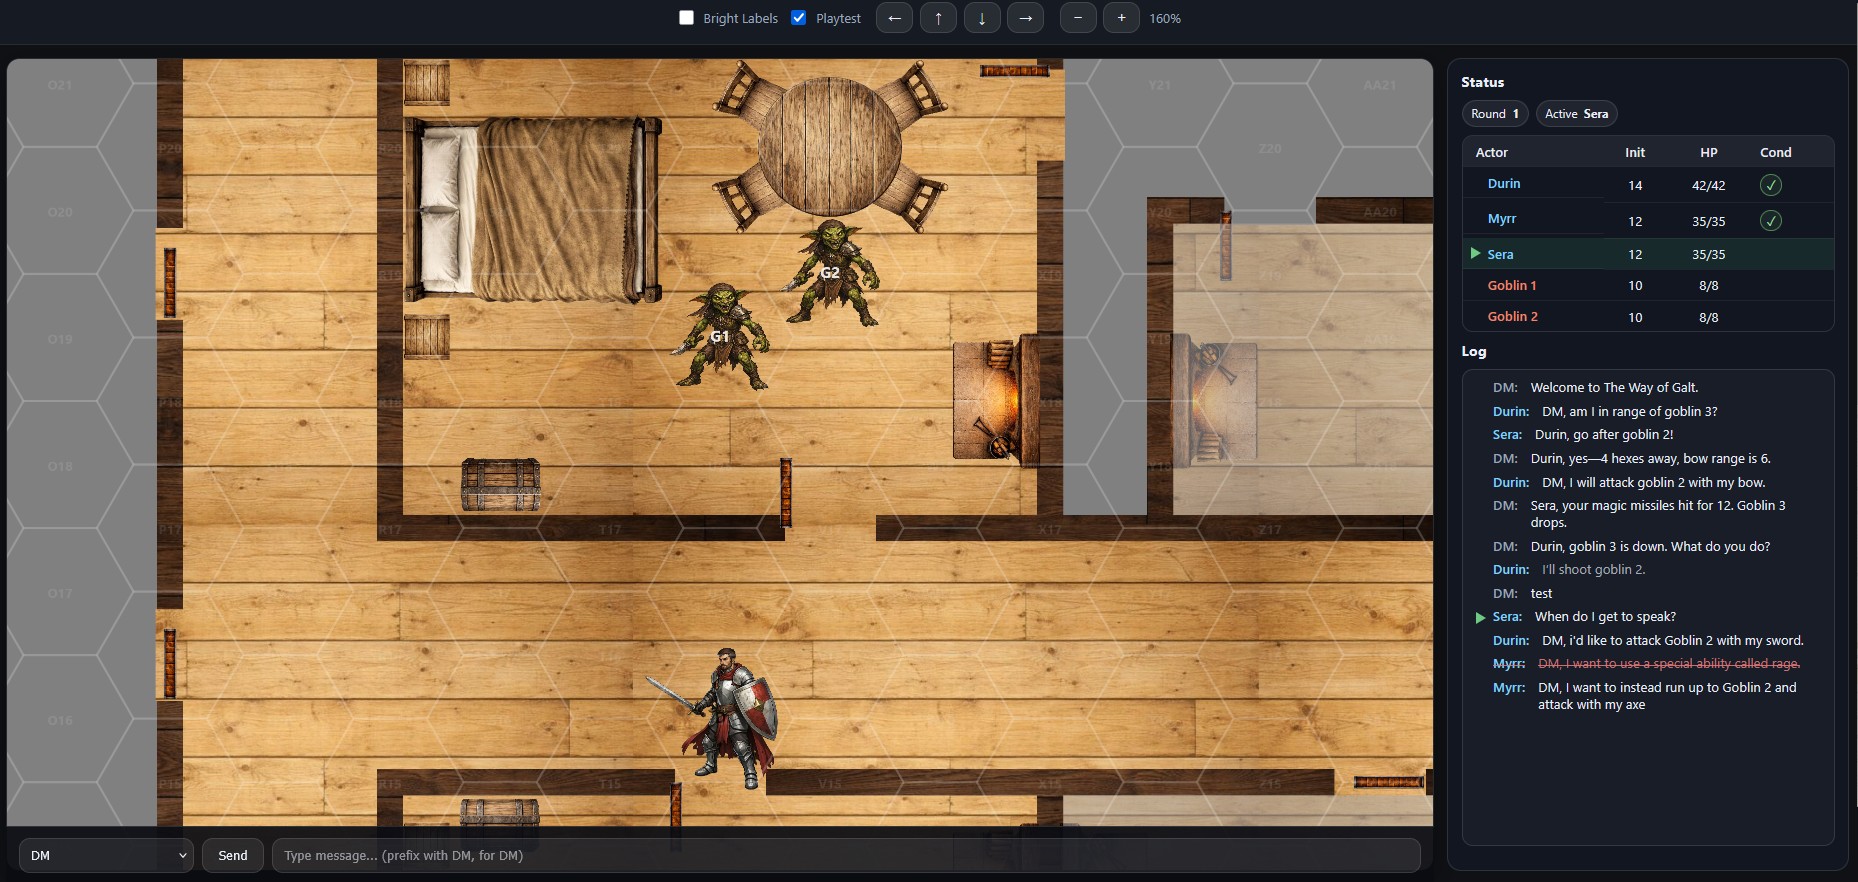This screenshot has width=1858, height=882.
Task: Zoom in with the plus button
Action: click(1121, 18)
